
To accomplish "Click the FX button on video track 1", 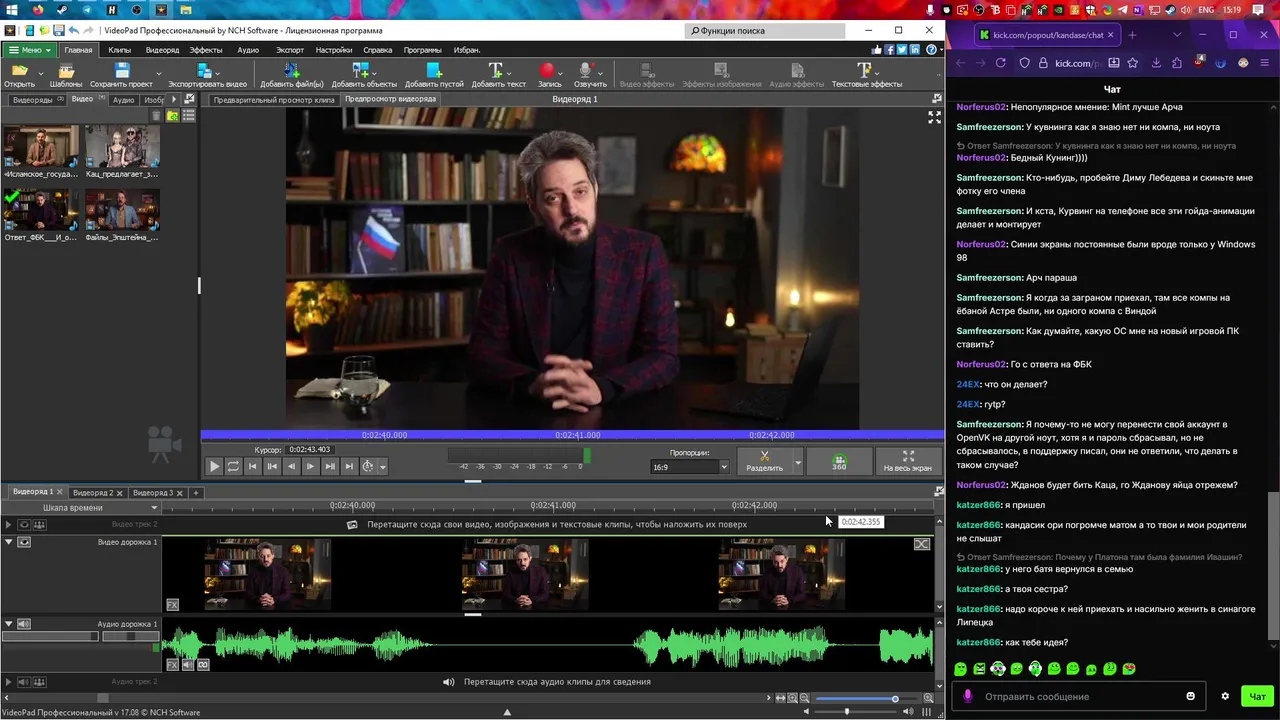I will (172, 605).
